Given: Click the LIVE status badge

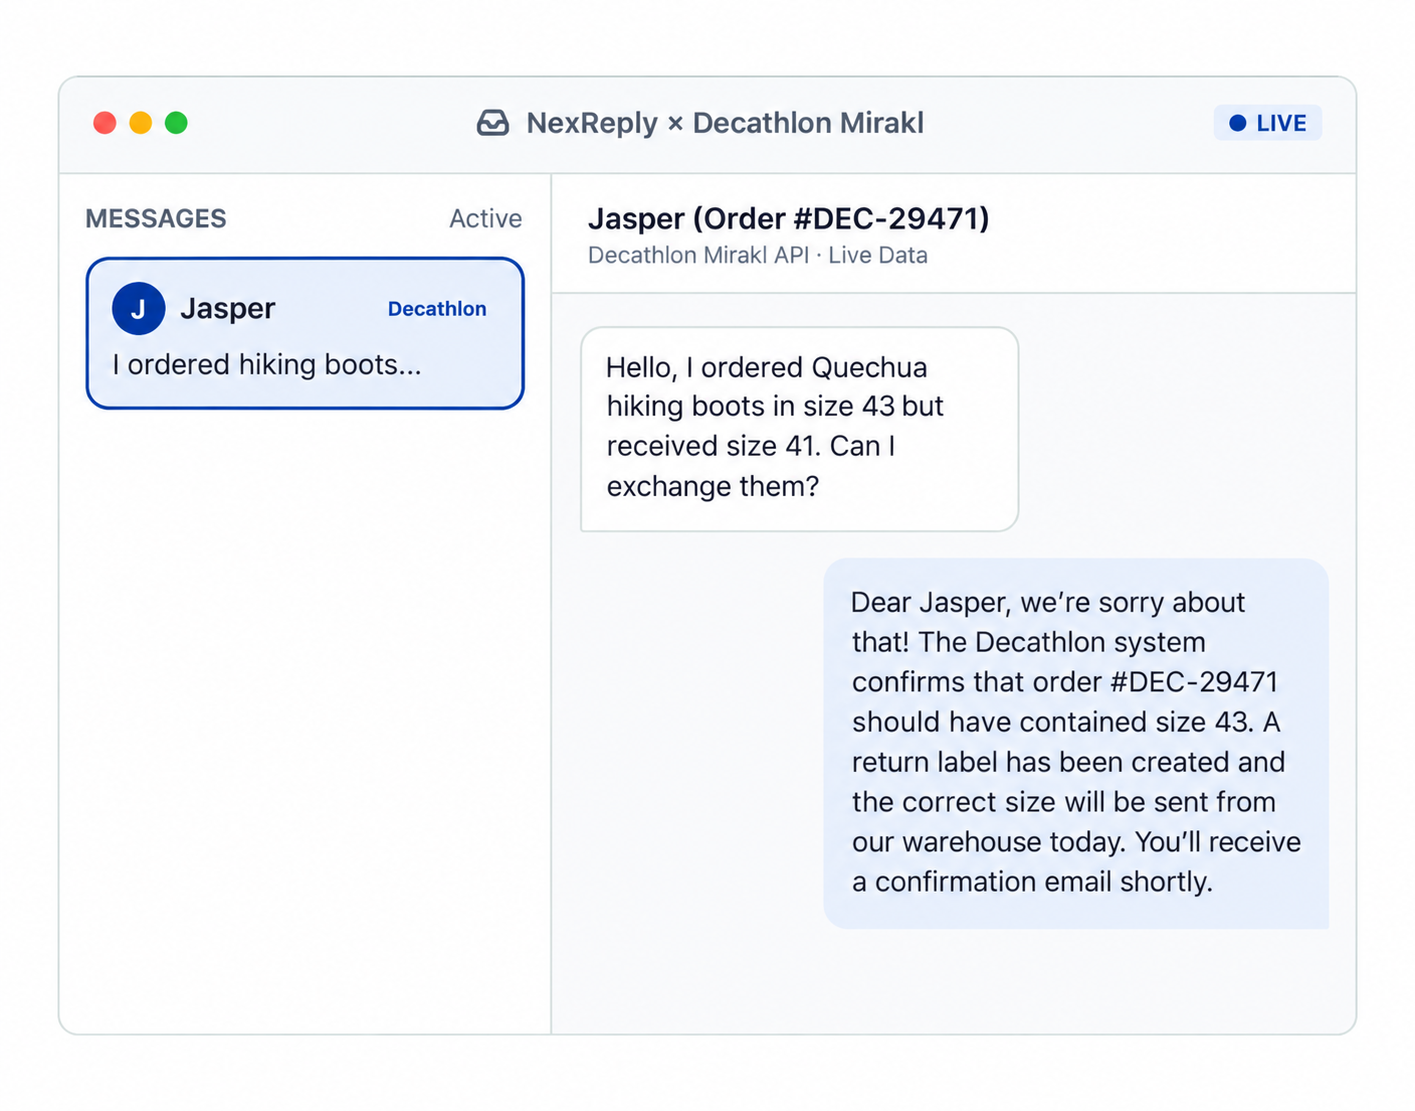Looking at the screenshot, I should pos(1267,123).
